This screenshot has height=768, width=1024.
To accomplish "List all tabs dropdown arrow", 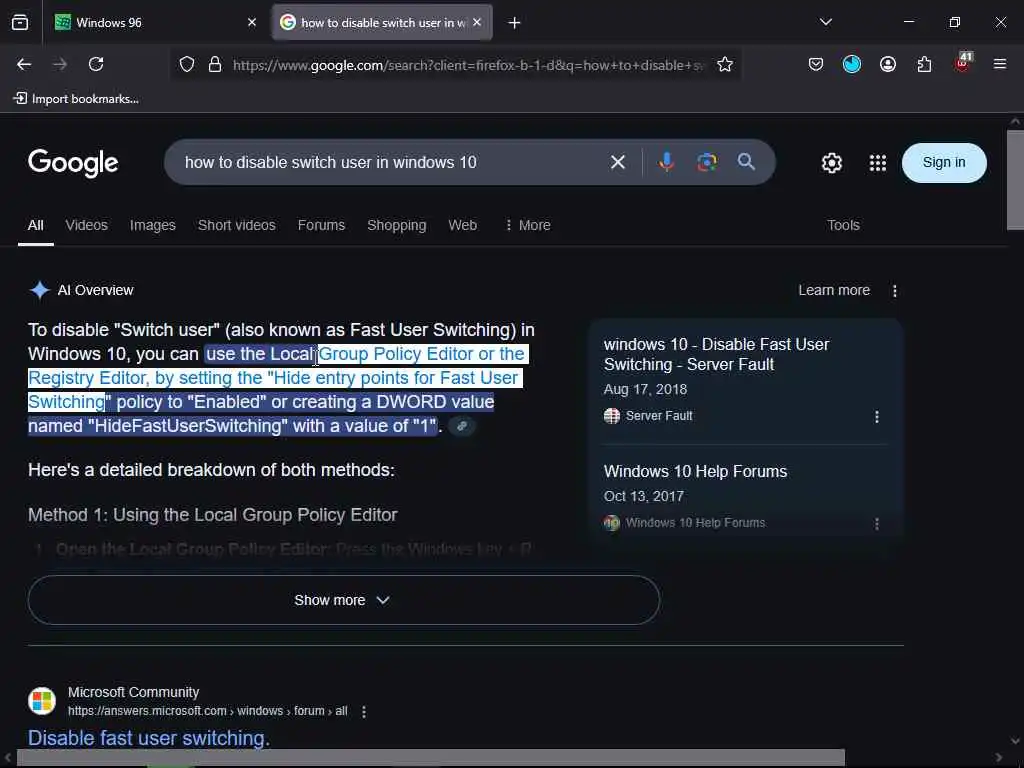I will (825, 22).
